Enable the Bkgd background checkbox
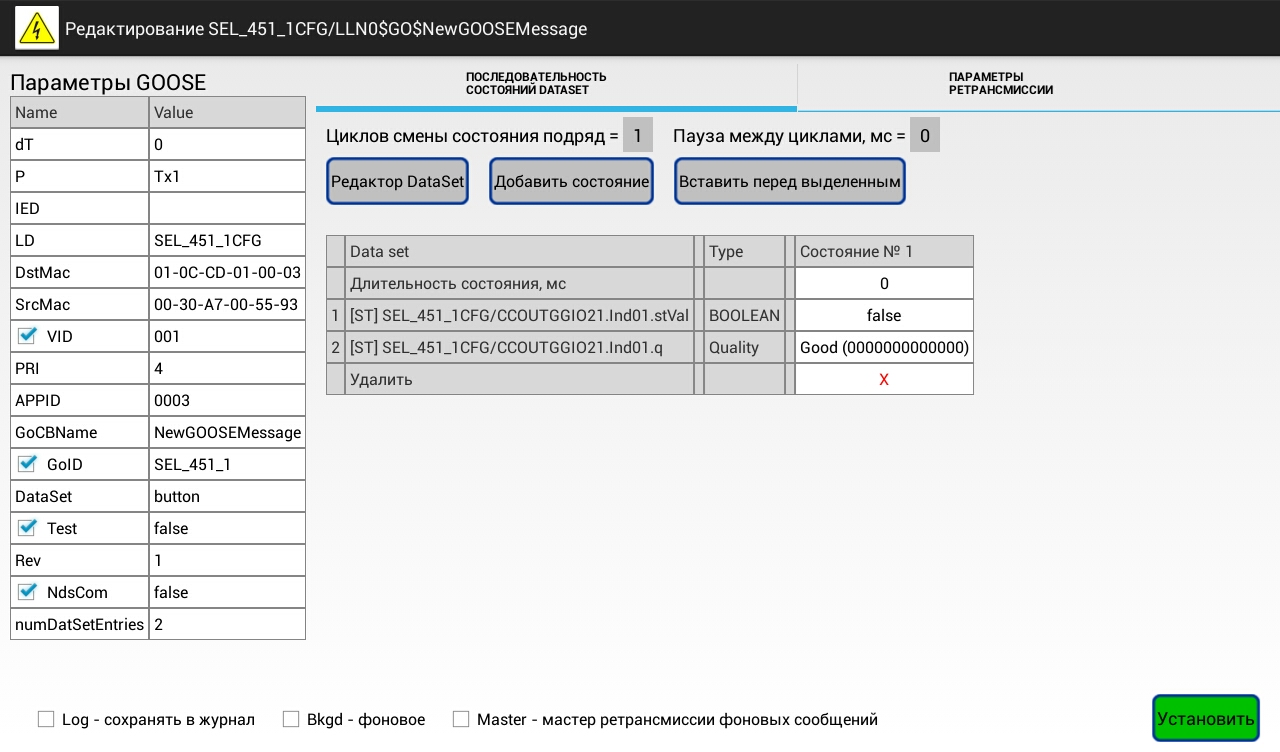This screenshot has width=1280, height=752. pyautogui.click(x=291, y=719)
